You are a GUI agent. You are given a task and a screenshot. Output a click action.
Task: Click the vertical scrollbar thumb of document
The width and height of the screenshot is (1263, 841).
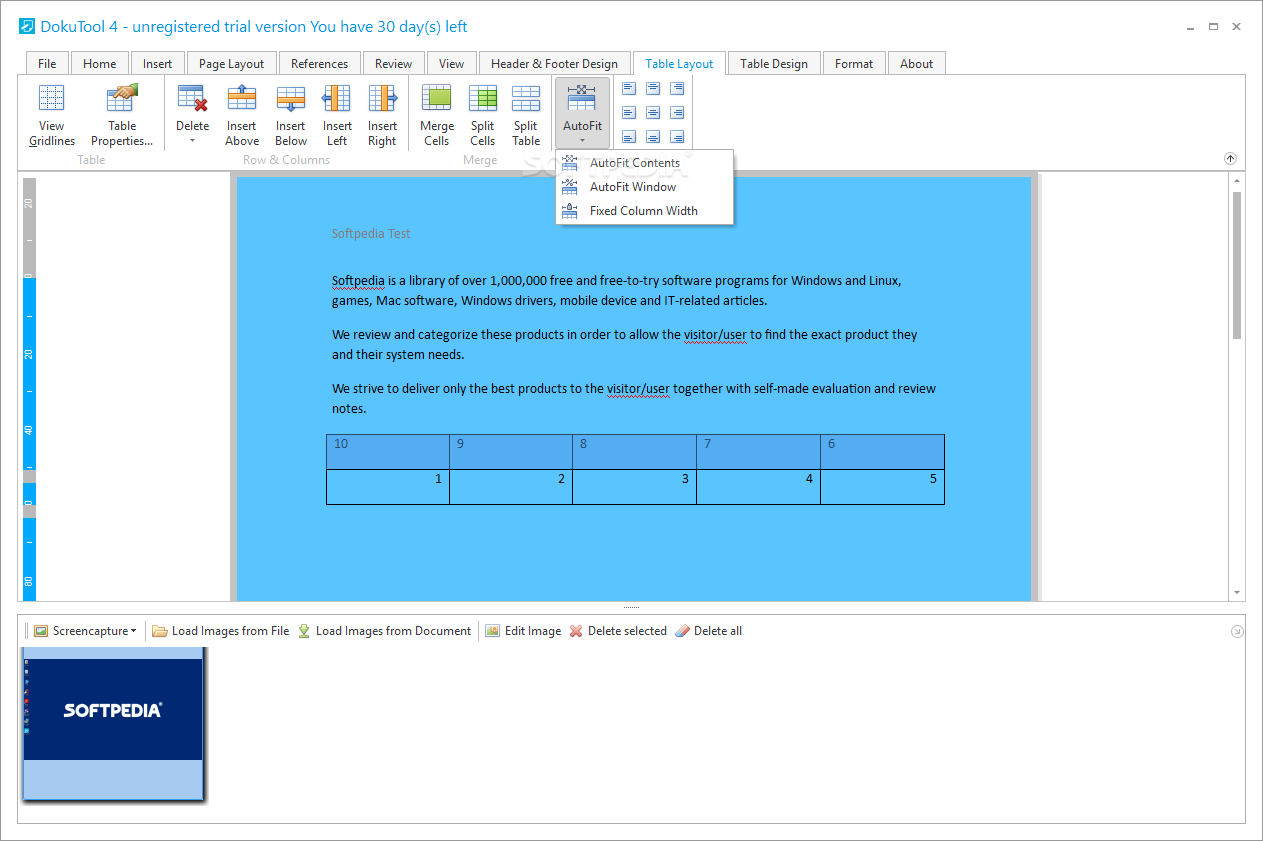(x=1237, y=265)
